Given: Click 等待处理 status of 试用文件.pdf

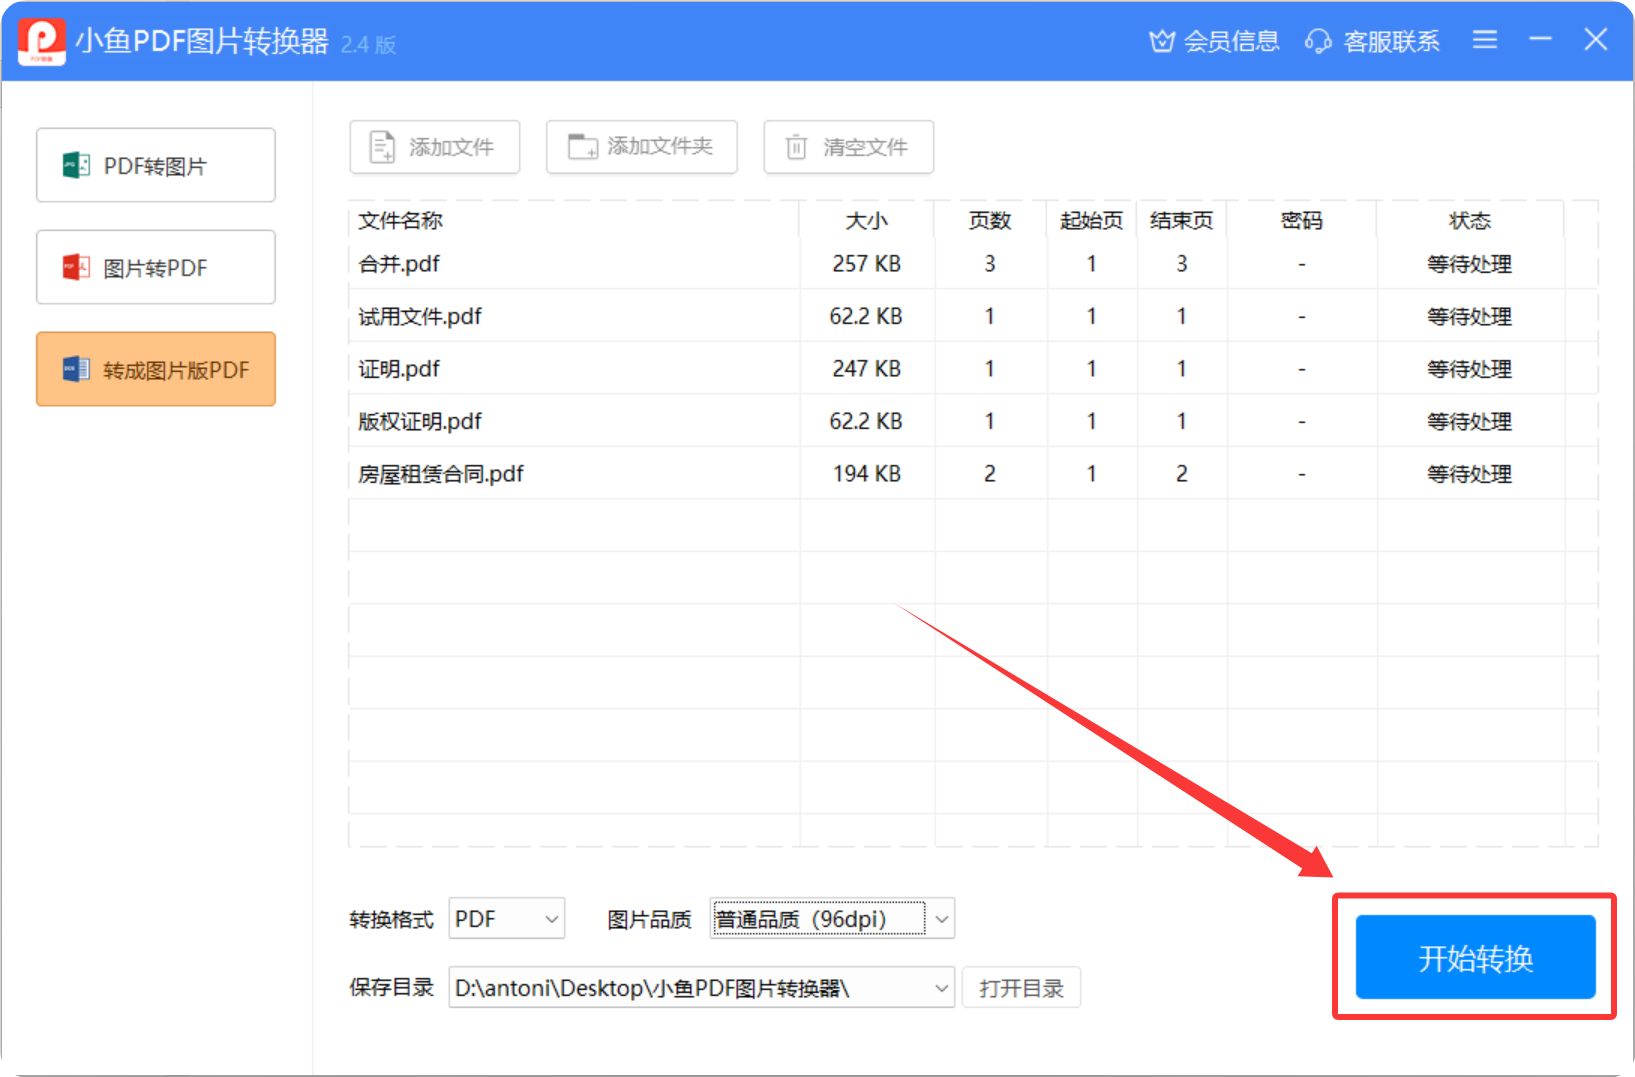Looking at the screenshot, I should tap(1469, 316).
